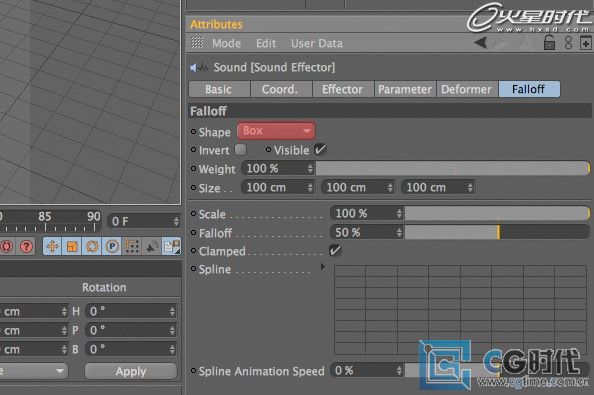Click the Falloff 50 % stepper arrows
The width and height of the screenshot is (594, 395).
point(399,232)
